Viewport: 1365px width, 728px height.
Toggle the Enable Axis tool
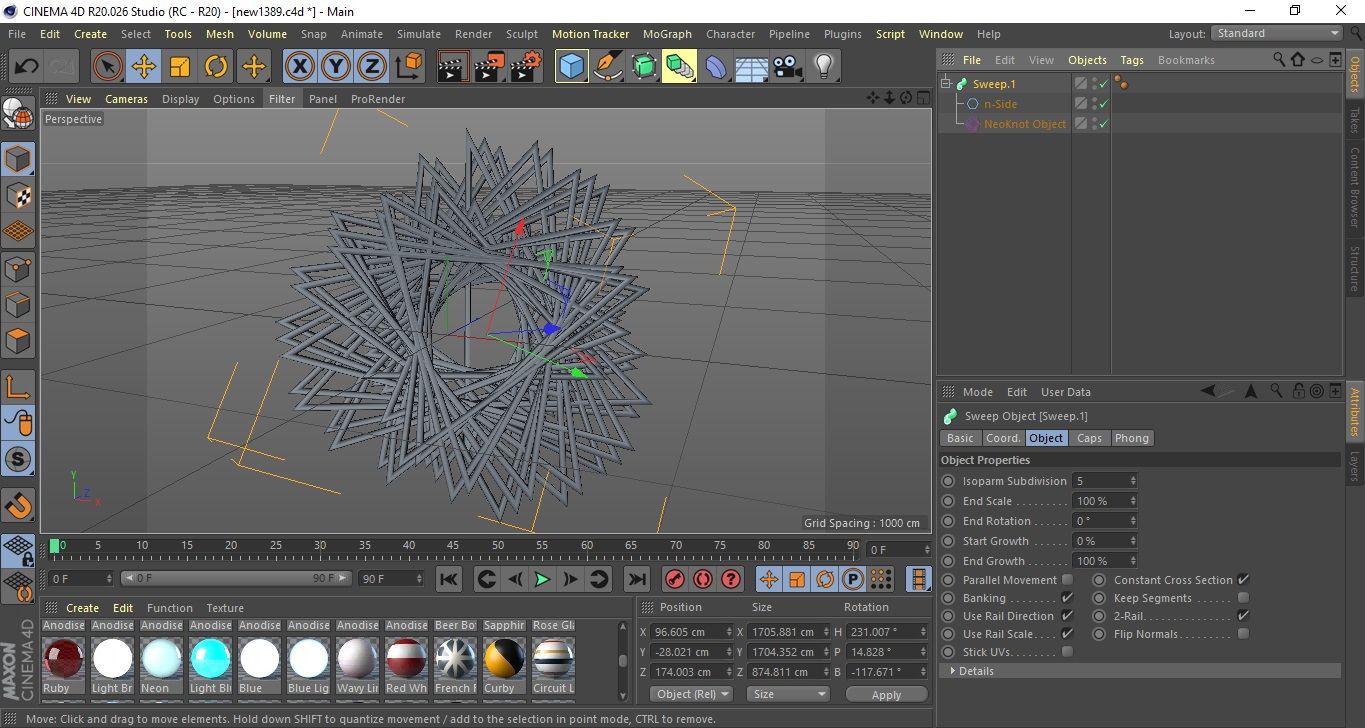(18, 387)
